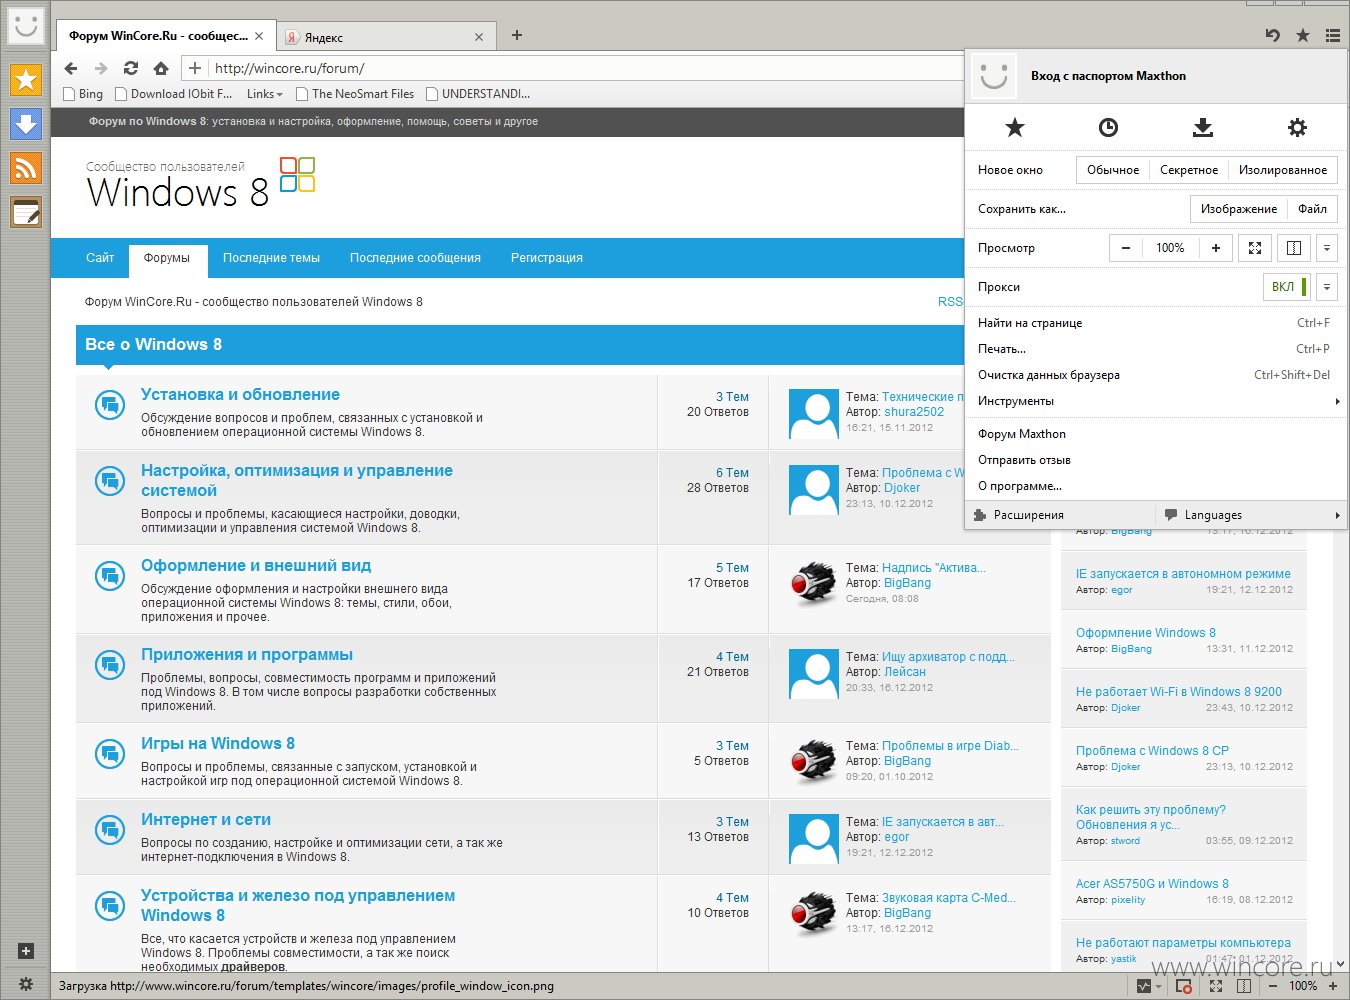
Task: Expand the Прокси dropdown arrow
Action: (1327, 287)
